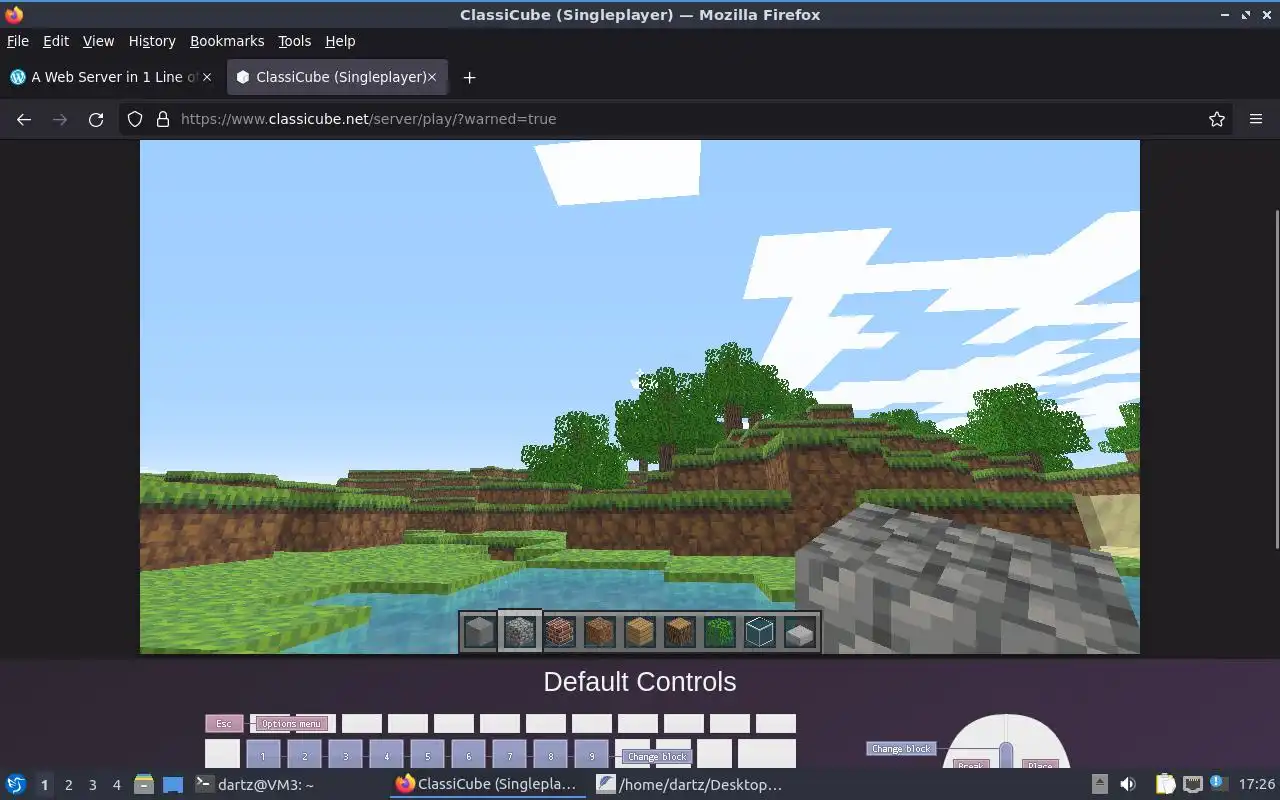Viewport: 1280px width, 800px height.
Task: Open the system start menu icon
Action: coord(16,784)
